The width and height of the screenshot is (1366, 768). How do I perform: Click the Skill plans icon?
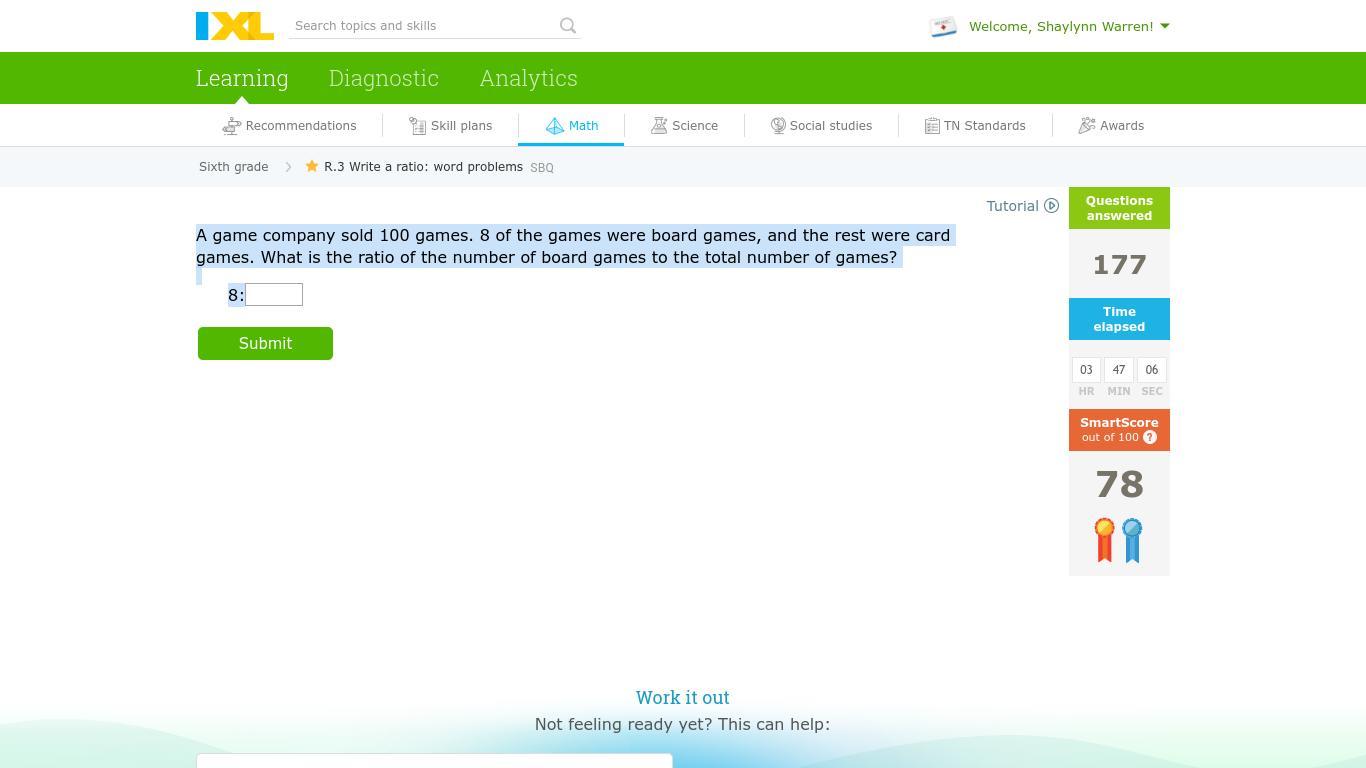[418, 126]
